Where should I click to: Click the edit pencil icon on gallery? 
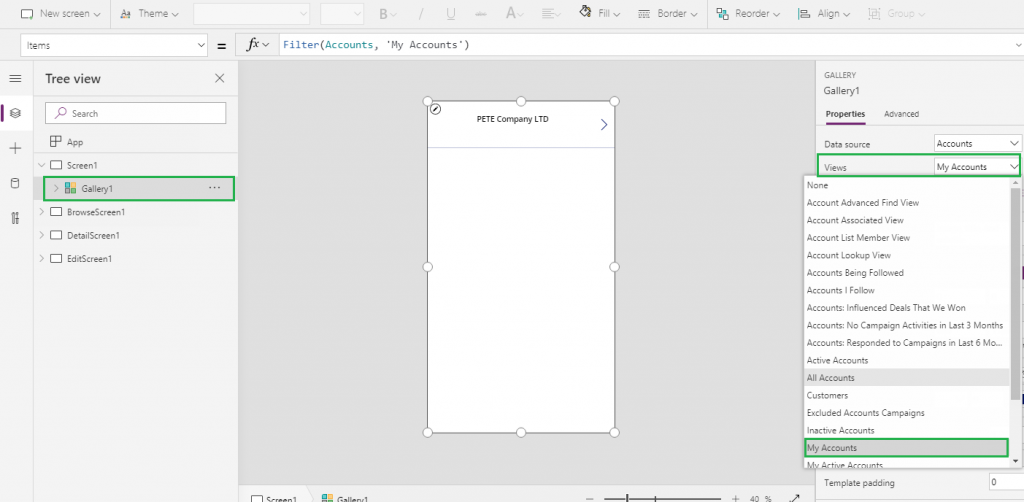point(436,109)
